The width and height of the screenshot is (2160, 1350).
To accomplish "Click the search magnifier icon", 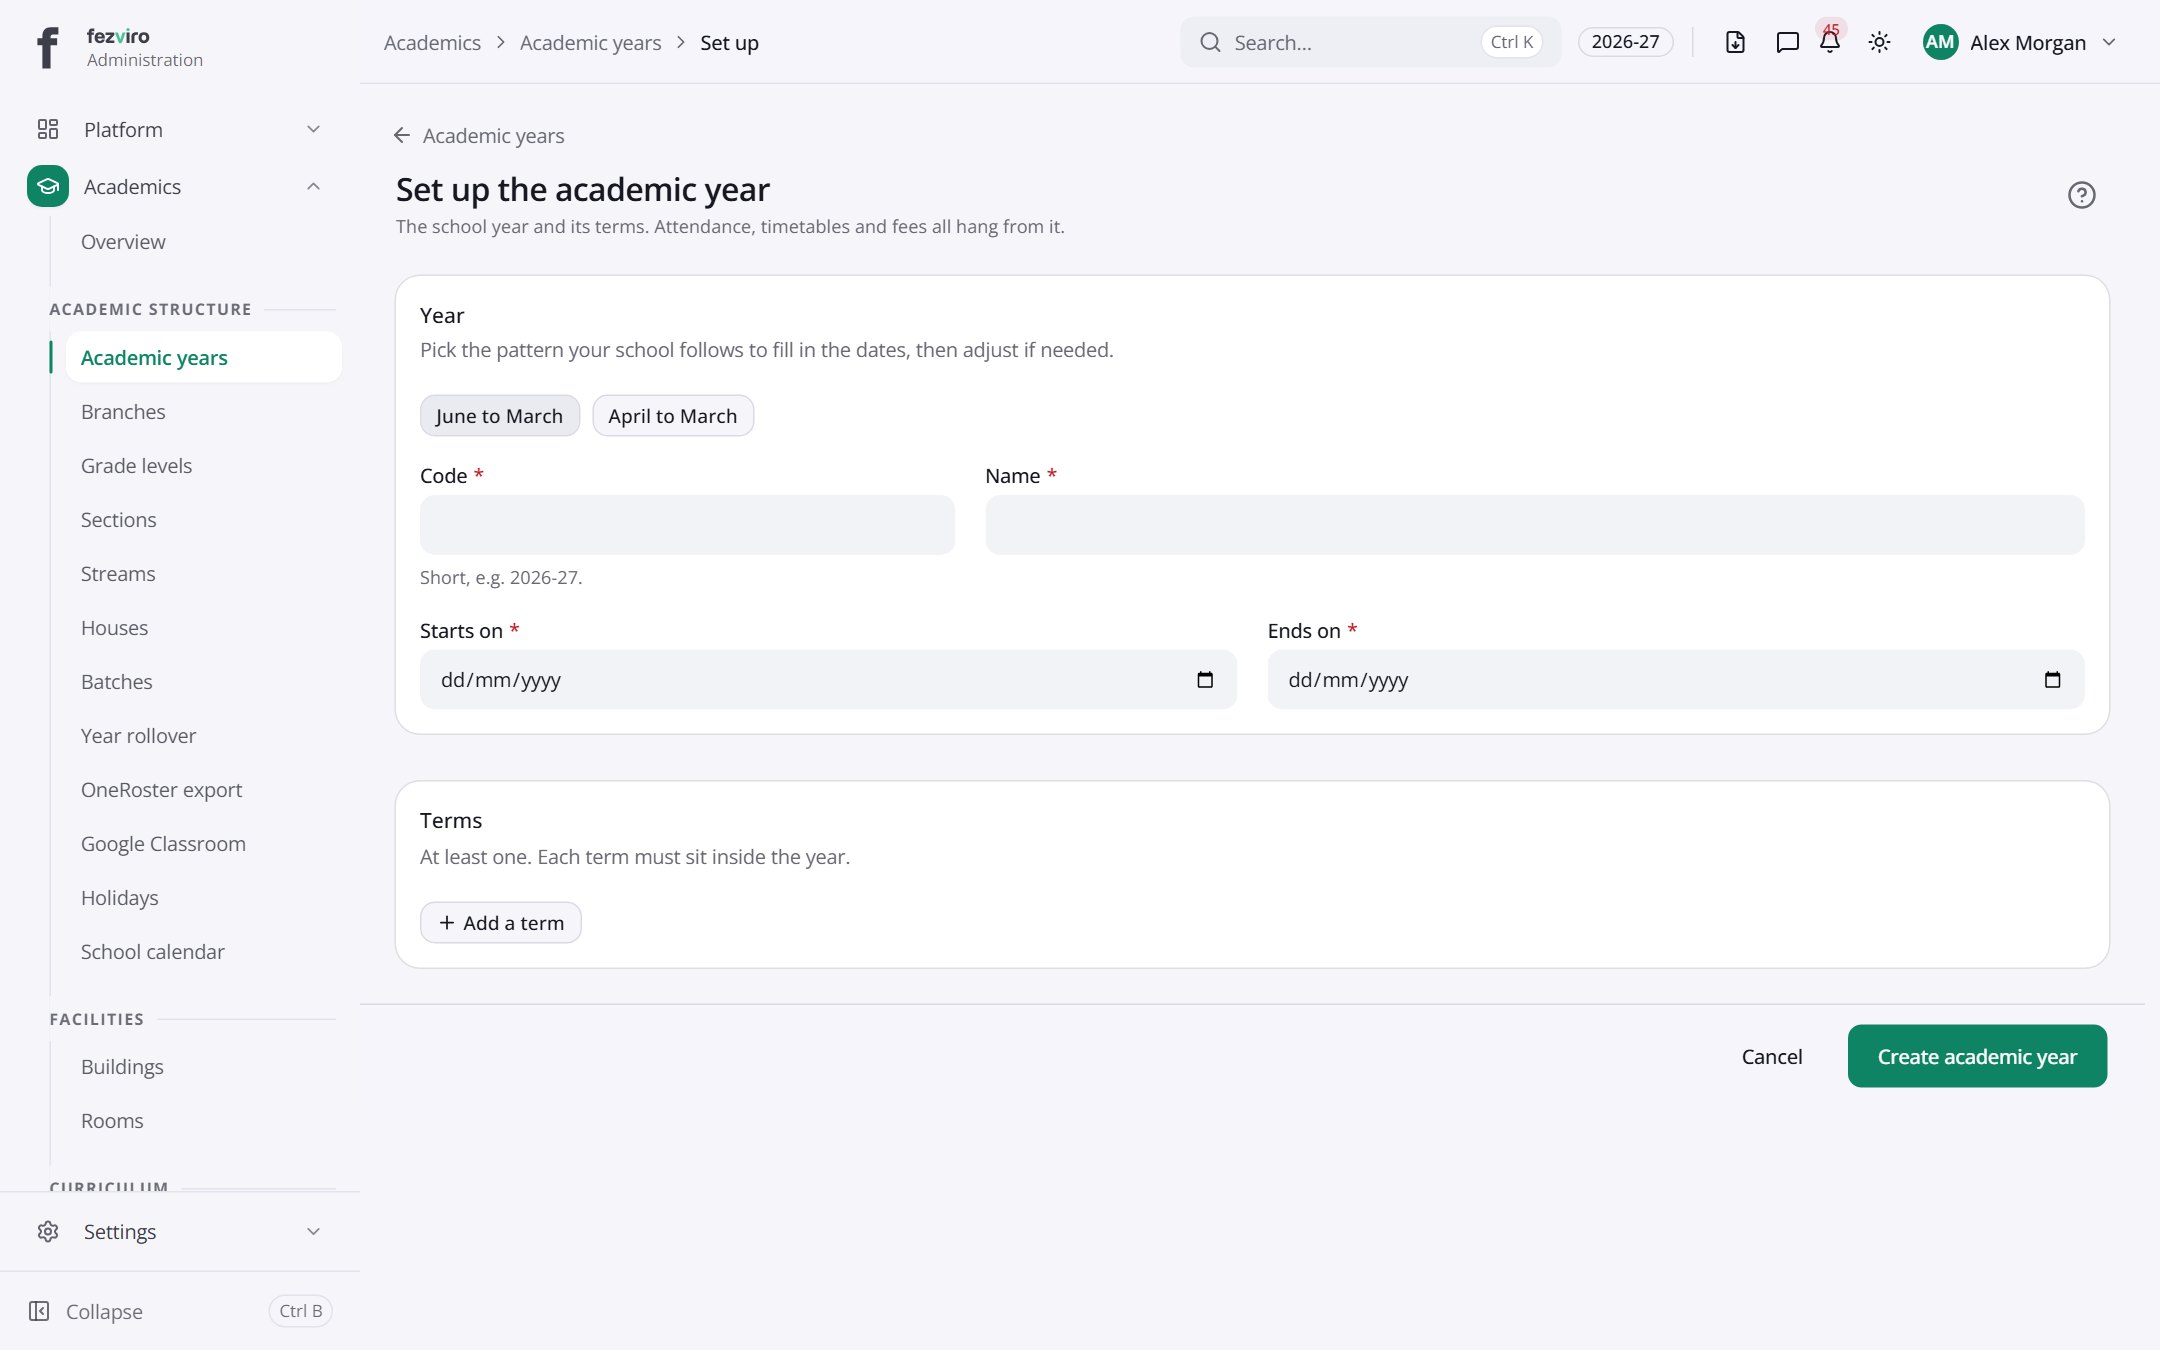I will (x=1210, y=42).
